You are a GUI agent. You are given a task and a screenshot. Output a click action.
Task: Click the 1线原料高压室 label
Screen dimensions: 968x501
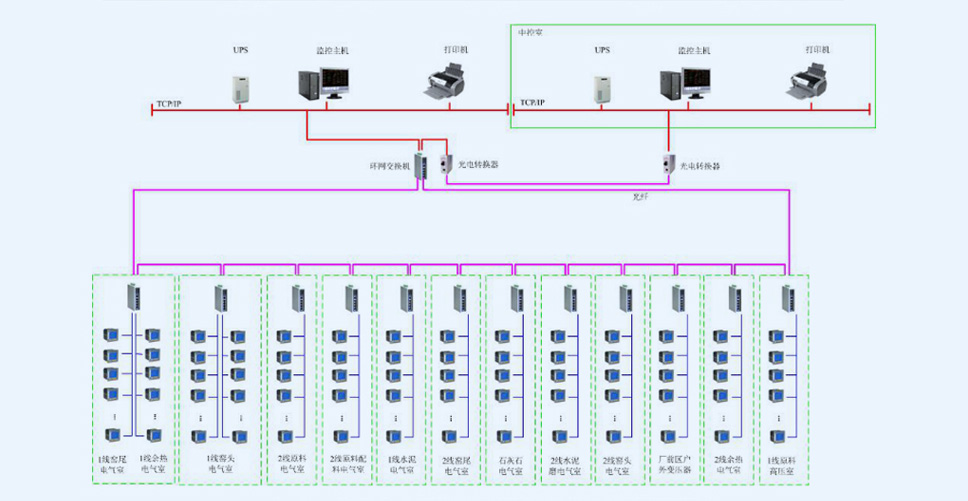783,464
